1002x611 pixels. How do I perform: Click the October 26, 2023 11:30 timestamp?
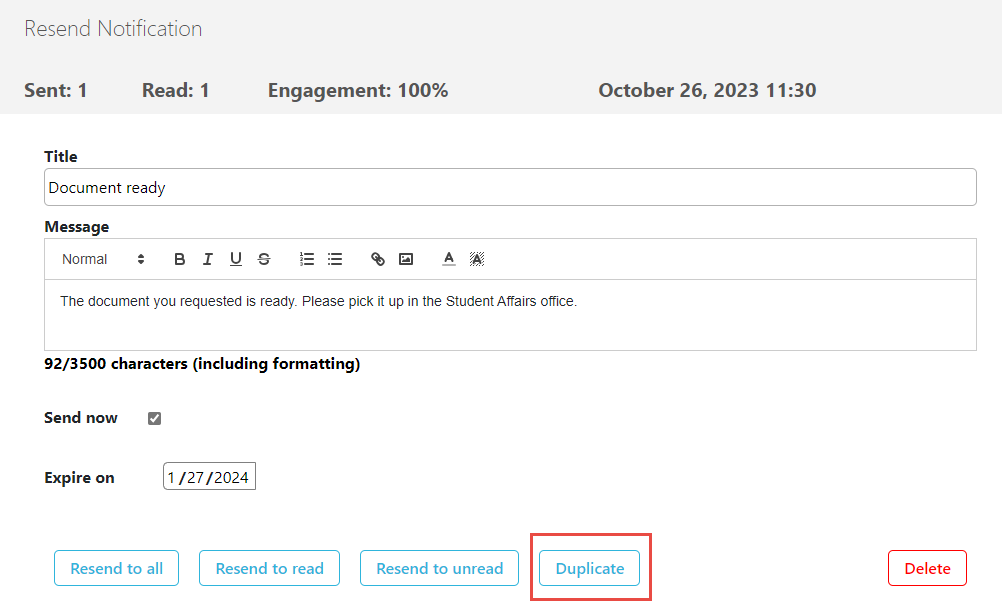[x=707, y=90]
